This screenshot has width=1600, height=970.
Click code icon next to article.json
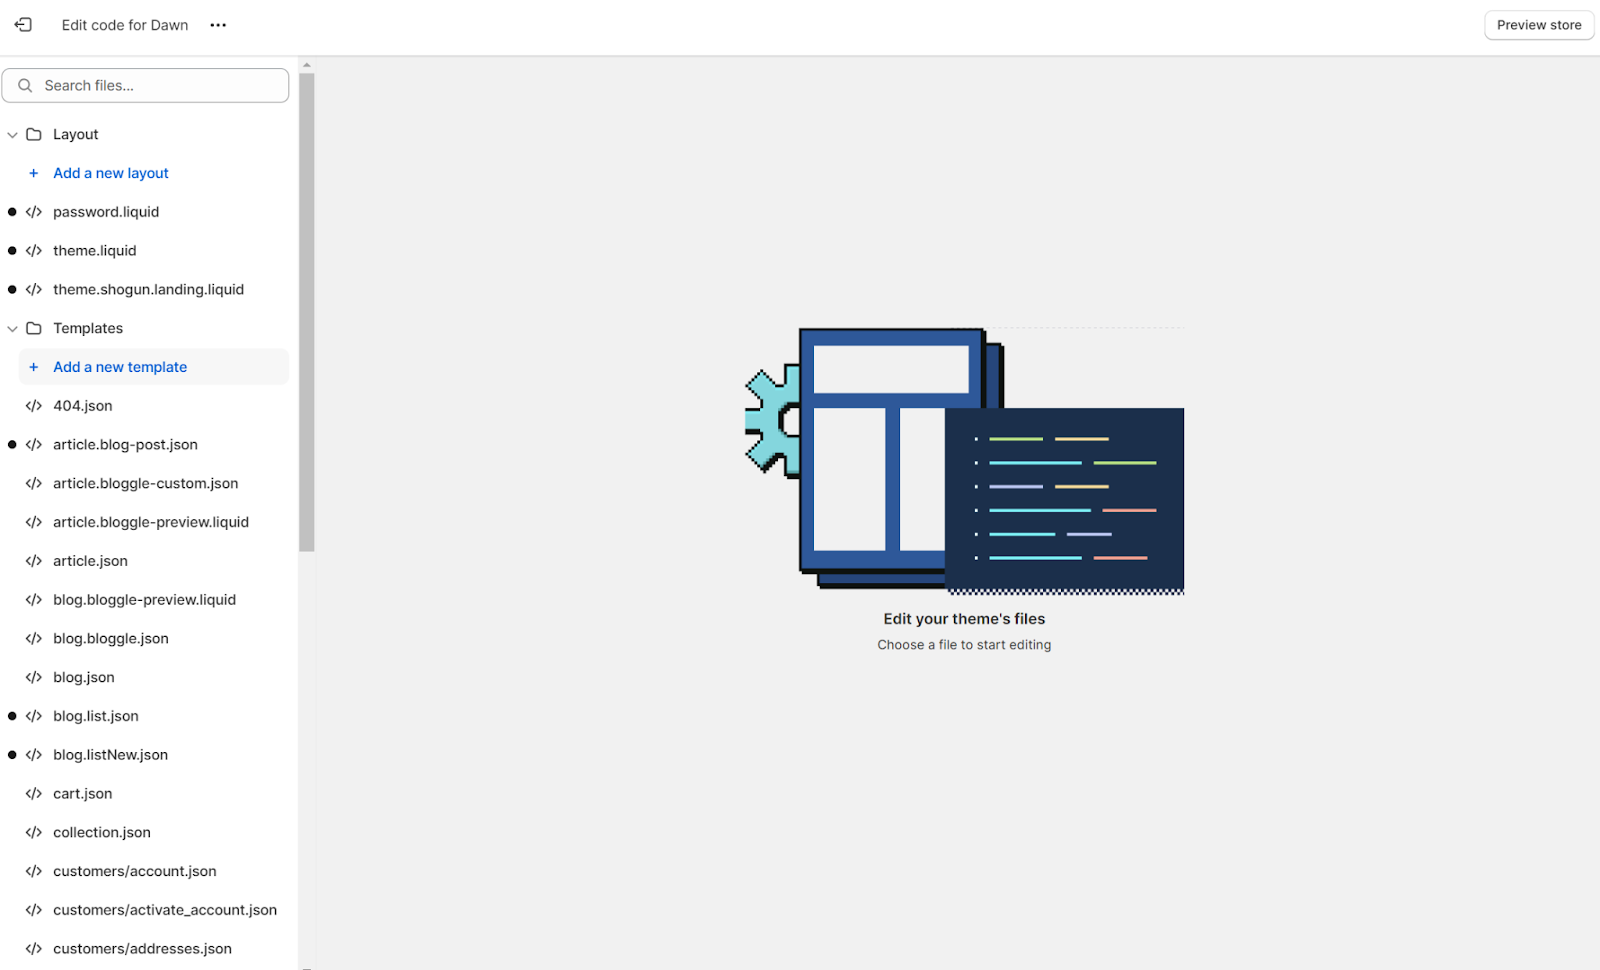point(34,561)
